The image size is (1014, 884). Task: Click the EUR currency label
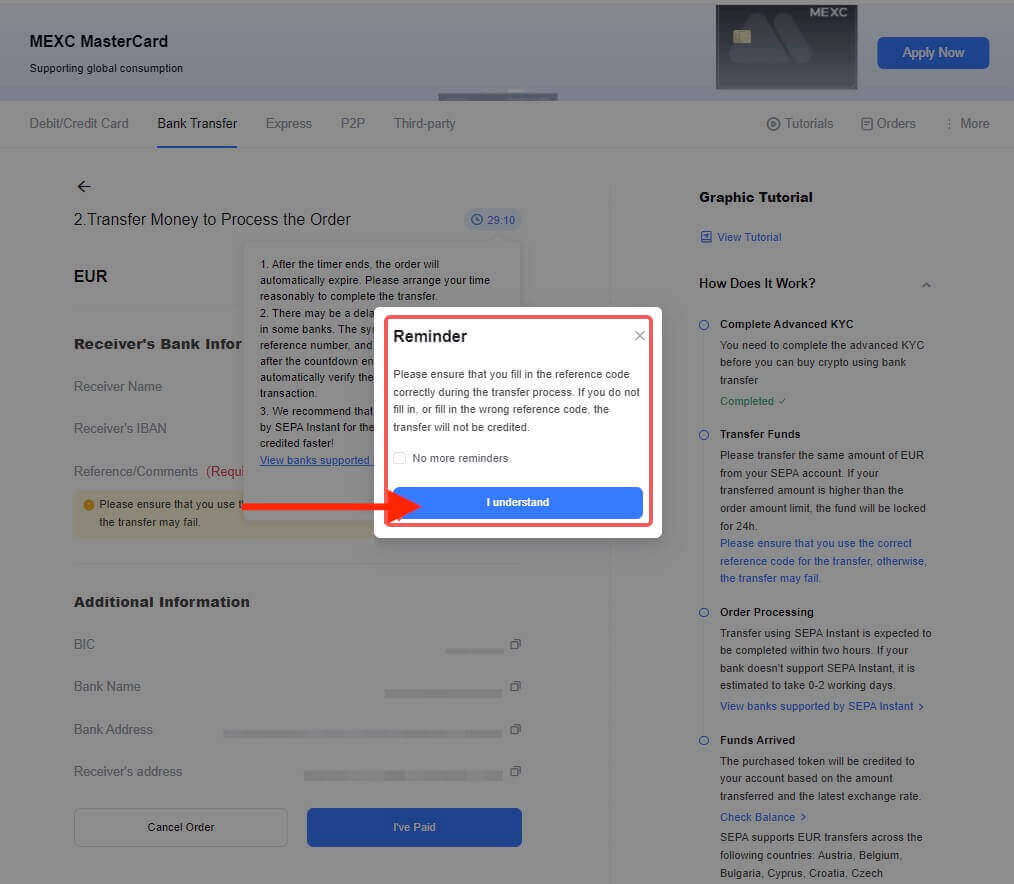point(91,276)
